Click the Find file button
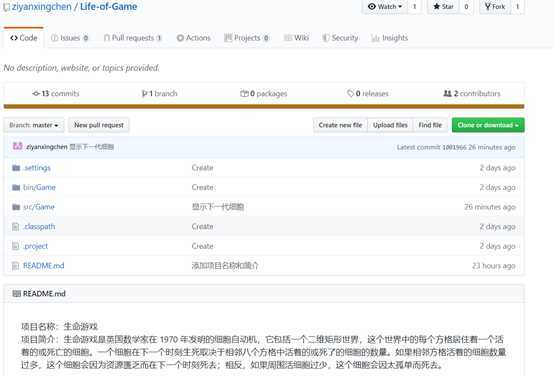Screen dimensions: 554x376 (x=430, y=125)
